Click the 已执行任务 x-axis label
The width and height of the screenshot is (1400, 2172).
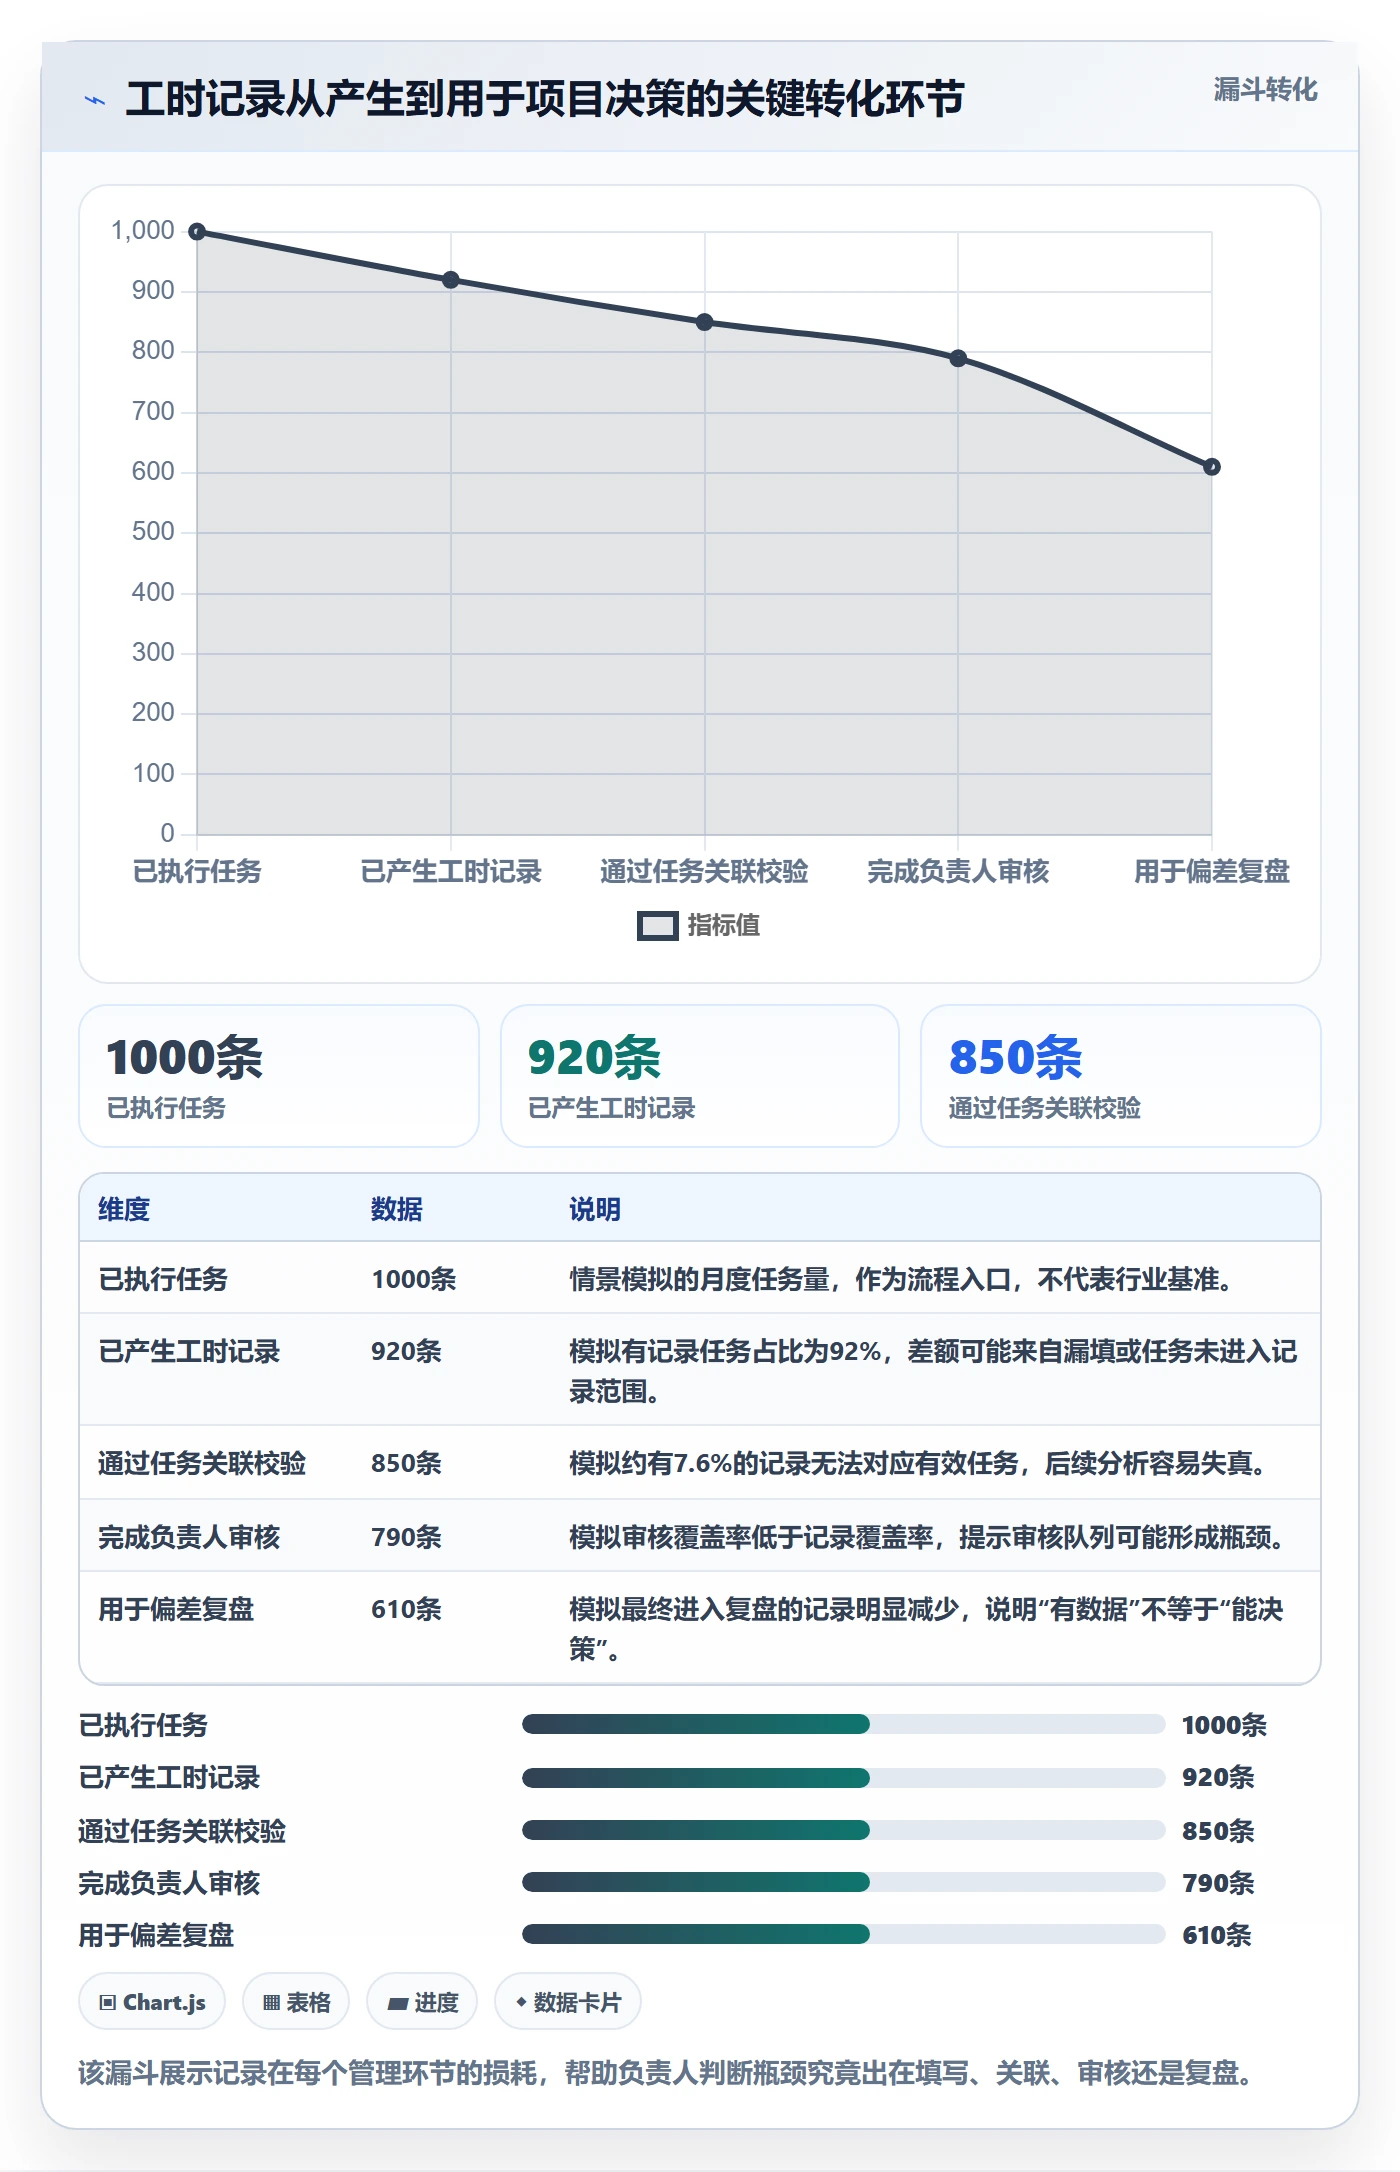197,872
